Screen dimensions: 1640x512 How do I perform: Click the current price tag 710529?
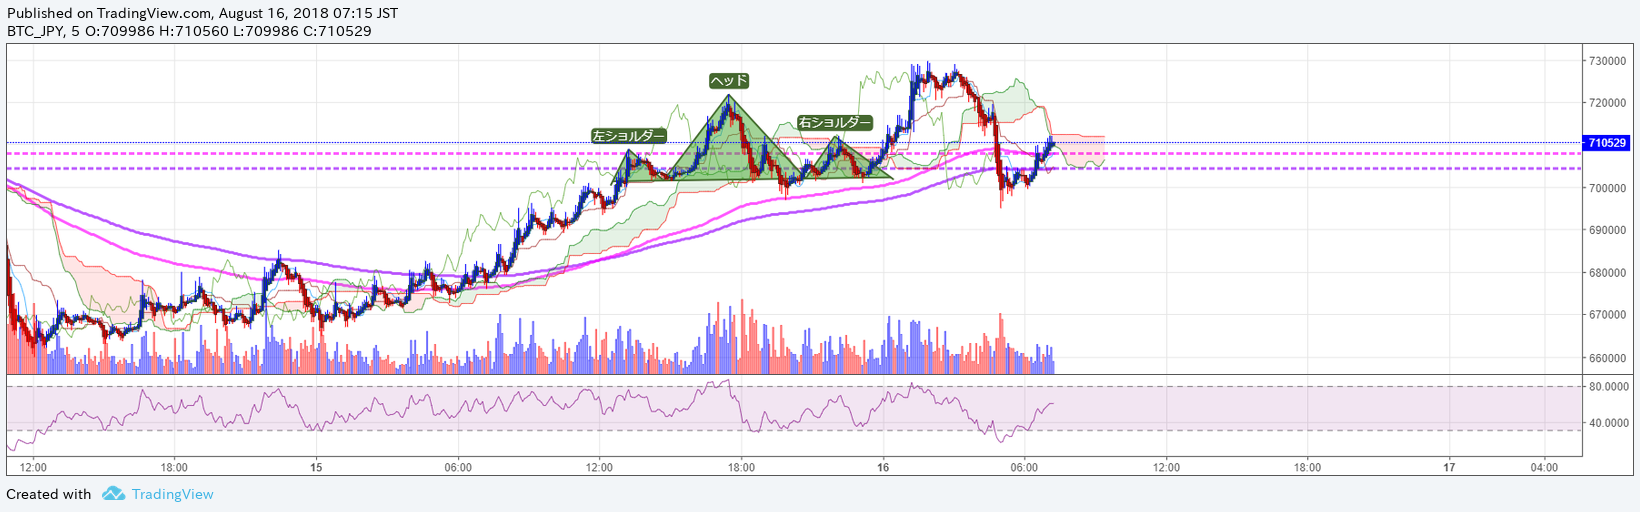1607,143
